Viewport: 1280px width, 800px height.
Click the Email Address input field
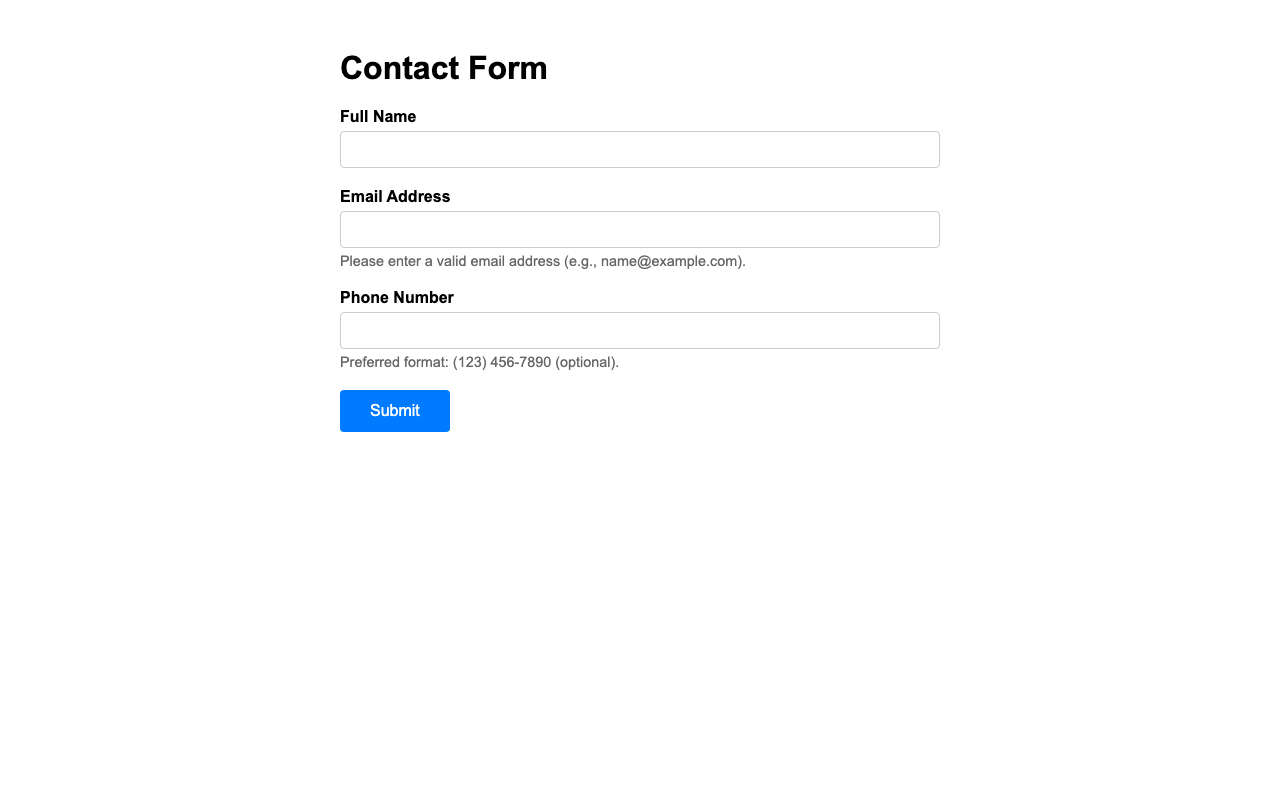(x=640, y=230)
